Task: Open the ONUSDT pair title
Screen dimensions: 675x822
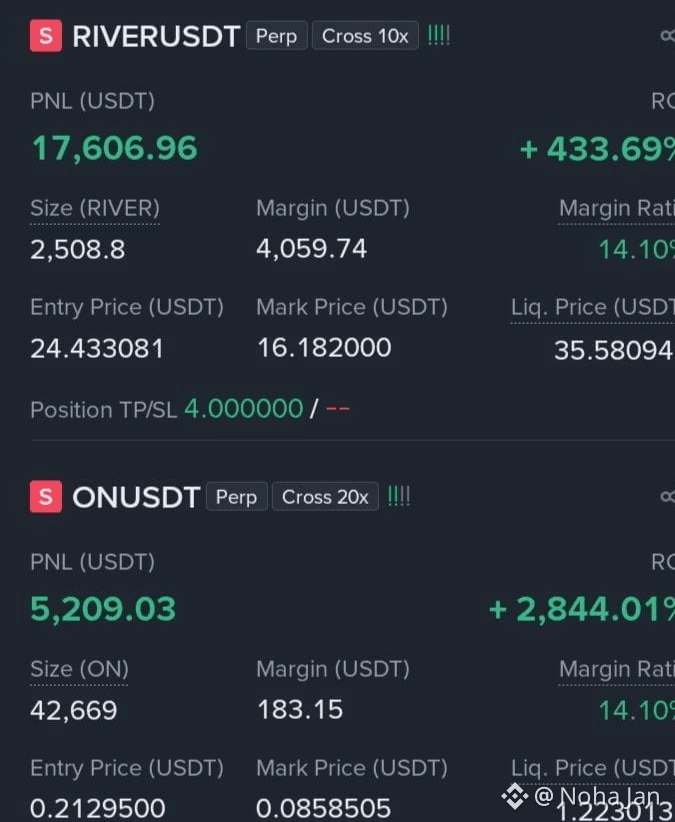Action: click(136, 497)
